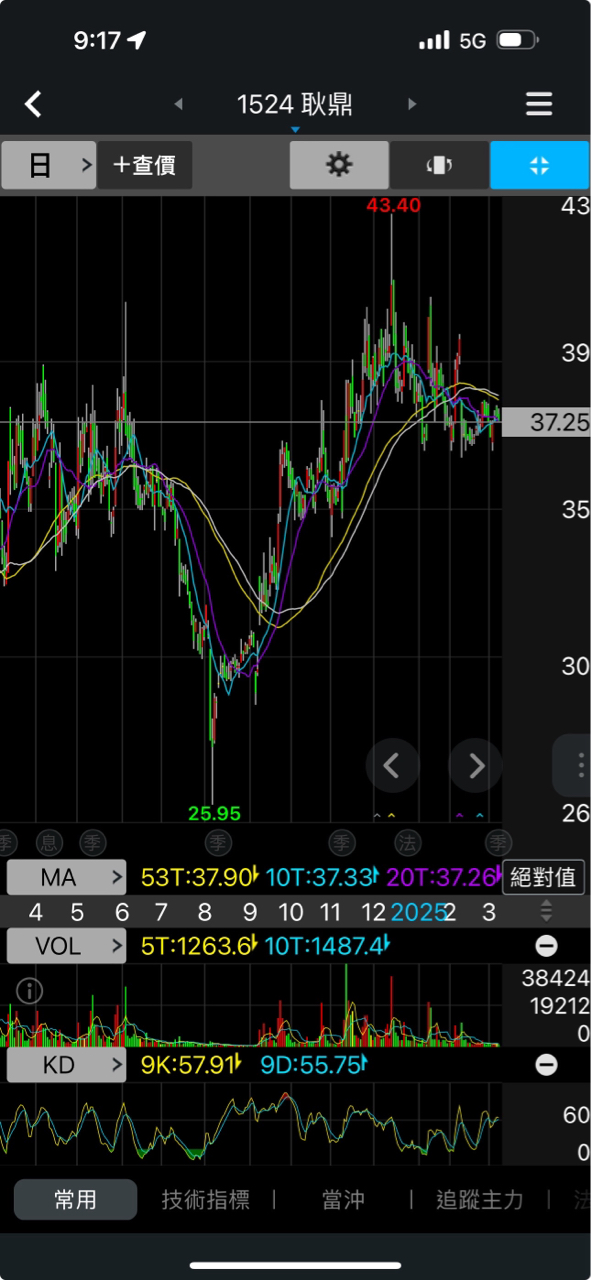
Task: Change the MA indicator selector
Action: pos(67,878)
